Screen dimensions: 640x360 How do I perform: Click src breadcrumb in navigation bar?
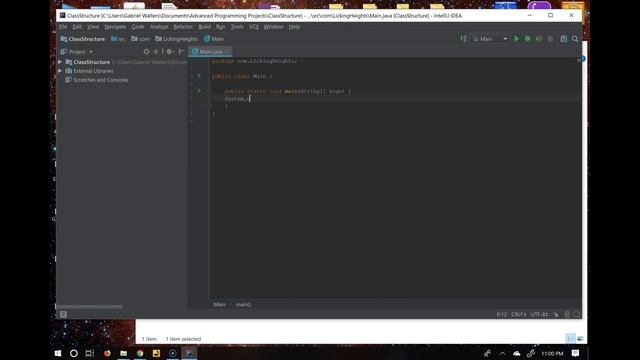click(x=118, y=39)
